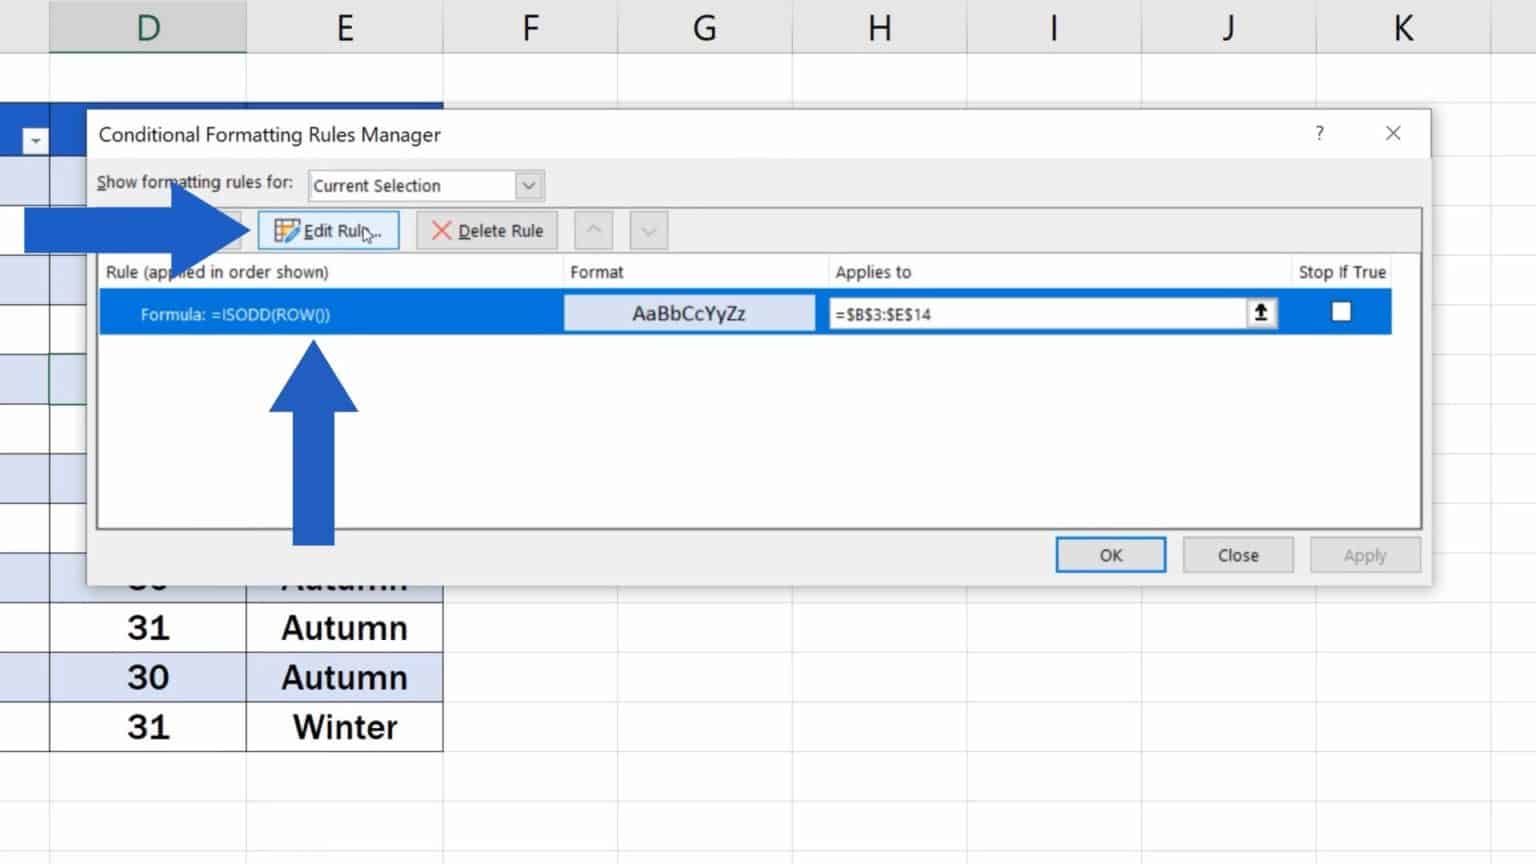Click Delete Rule with red X
Viewport: 1536px width, 864px height.
tap(487, 231)
